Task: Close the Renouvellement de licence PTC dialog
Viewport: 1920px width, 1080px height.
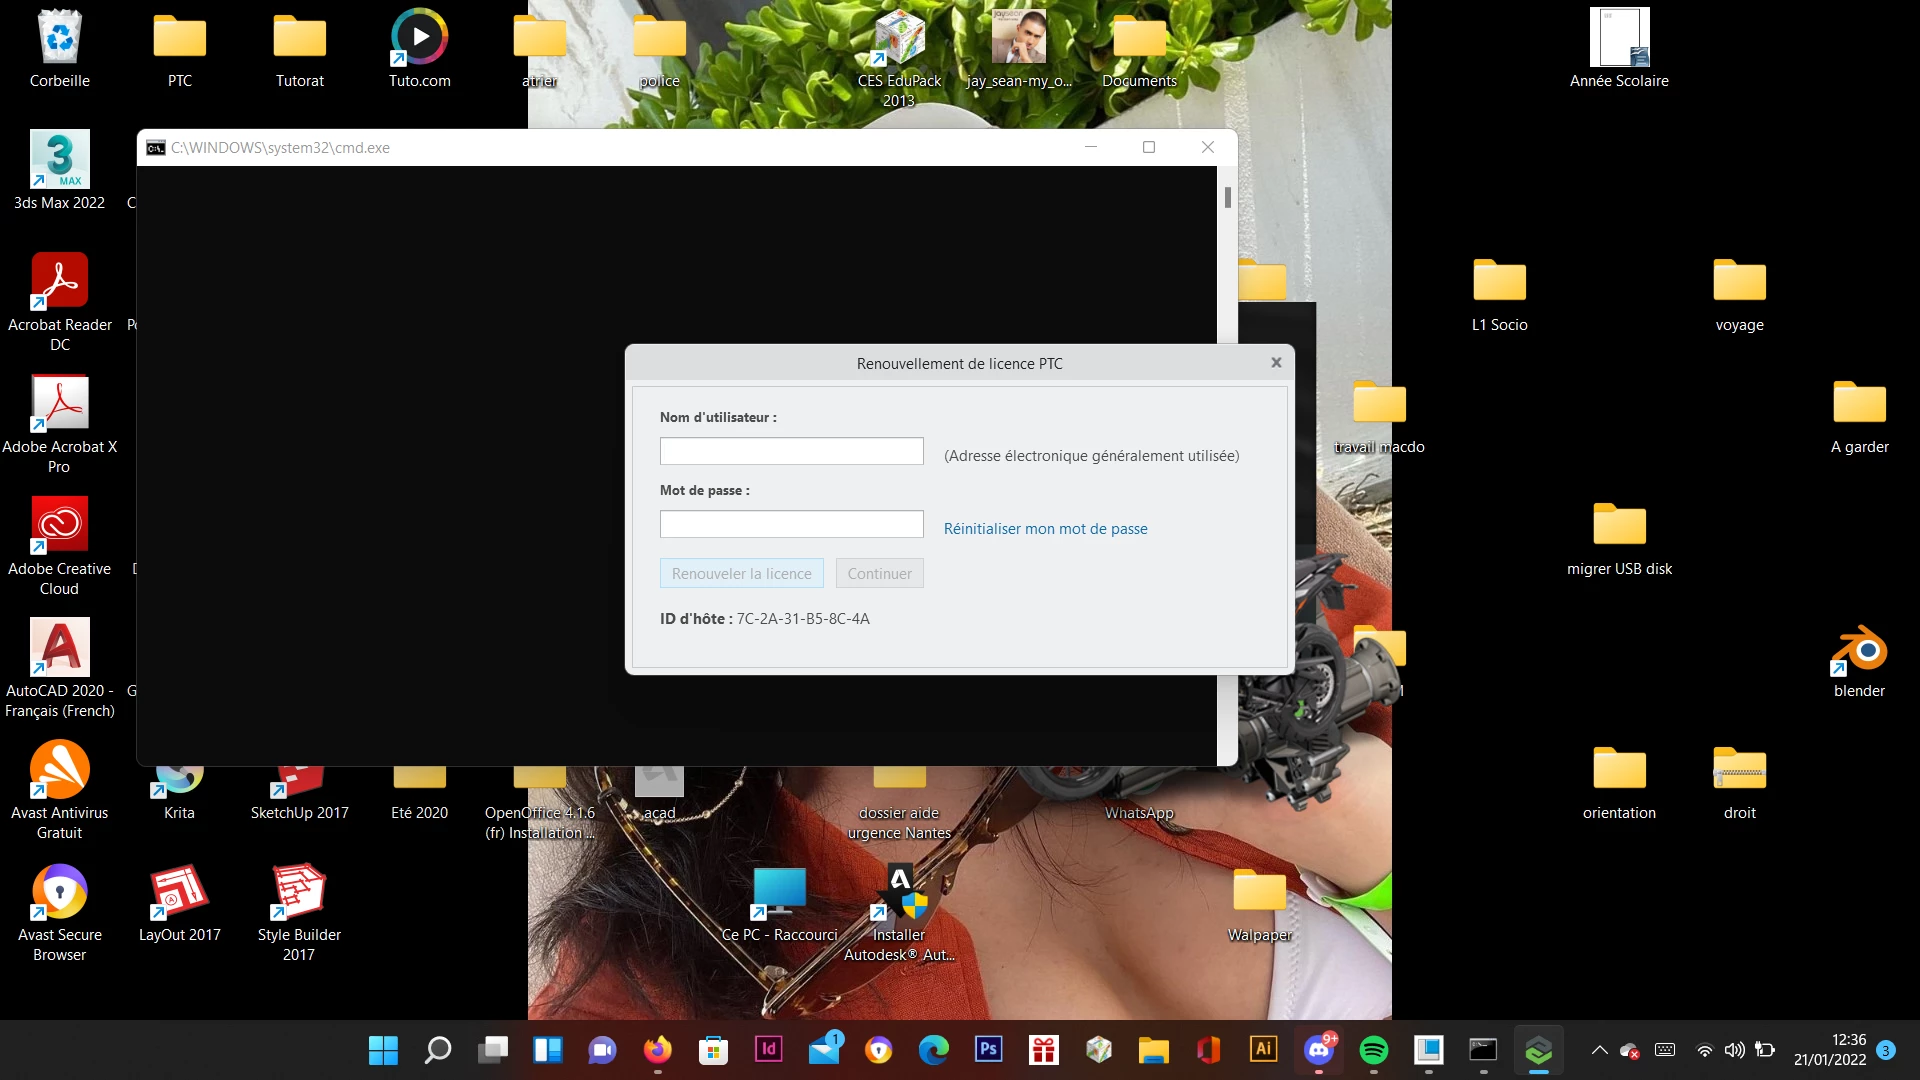Action: pyautogui.click(x=1276, y=363)
